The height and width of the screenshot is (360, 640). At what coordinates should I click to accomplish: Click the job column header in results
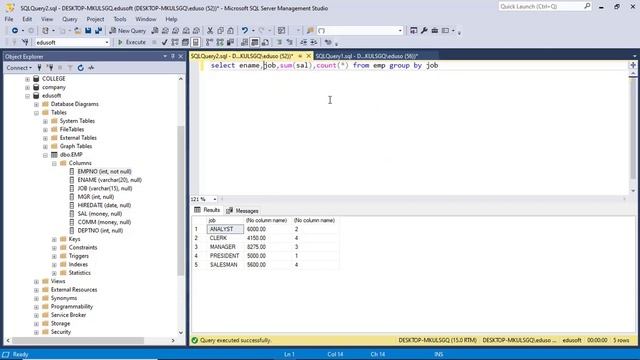[x=225, y=220]
